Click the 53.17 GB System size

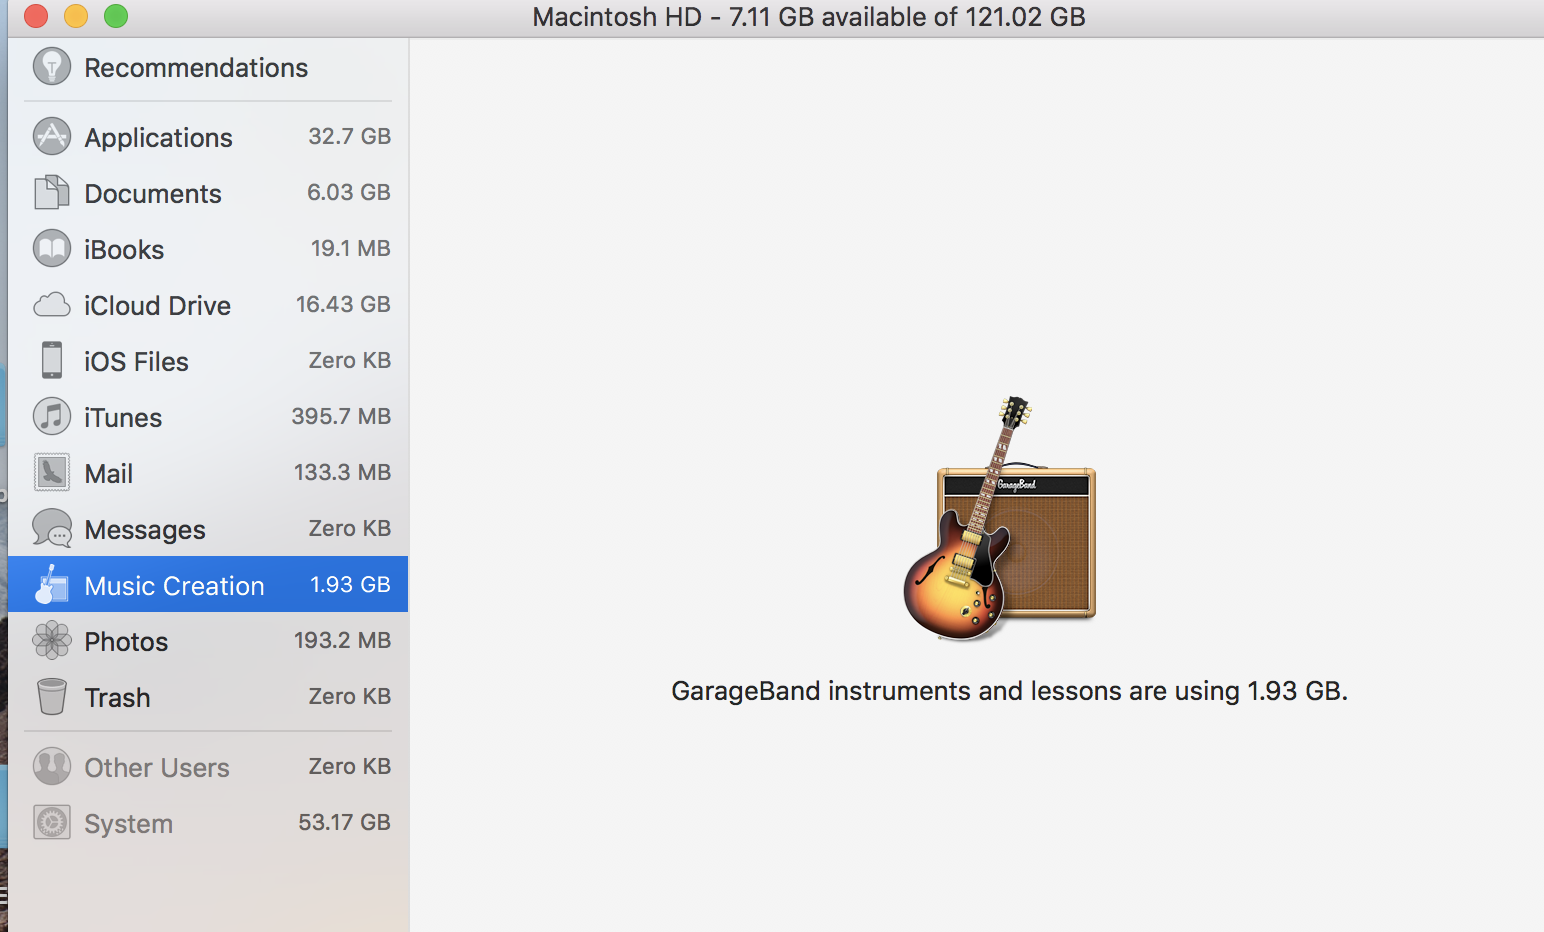[345, 822]
